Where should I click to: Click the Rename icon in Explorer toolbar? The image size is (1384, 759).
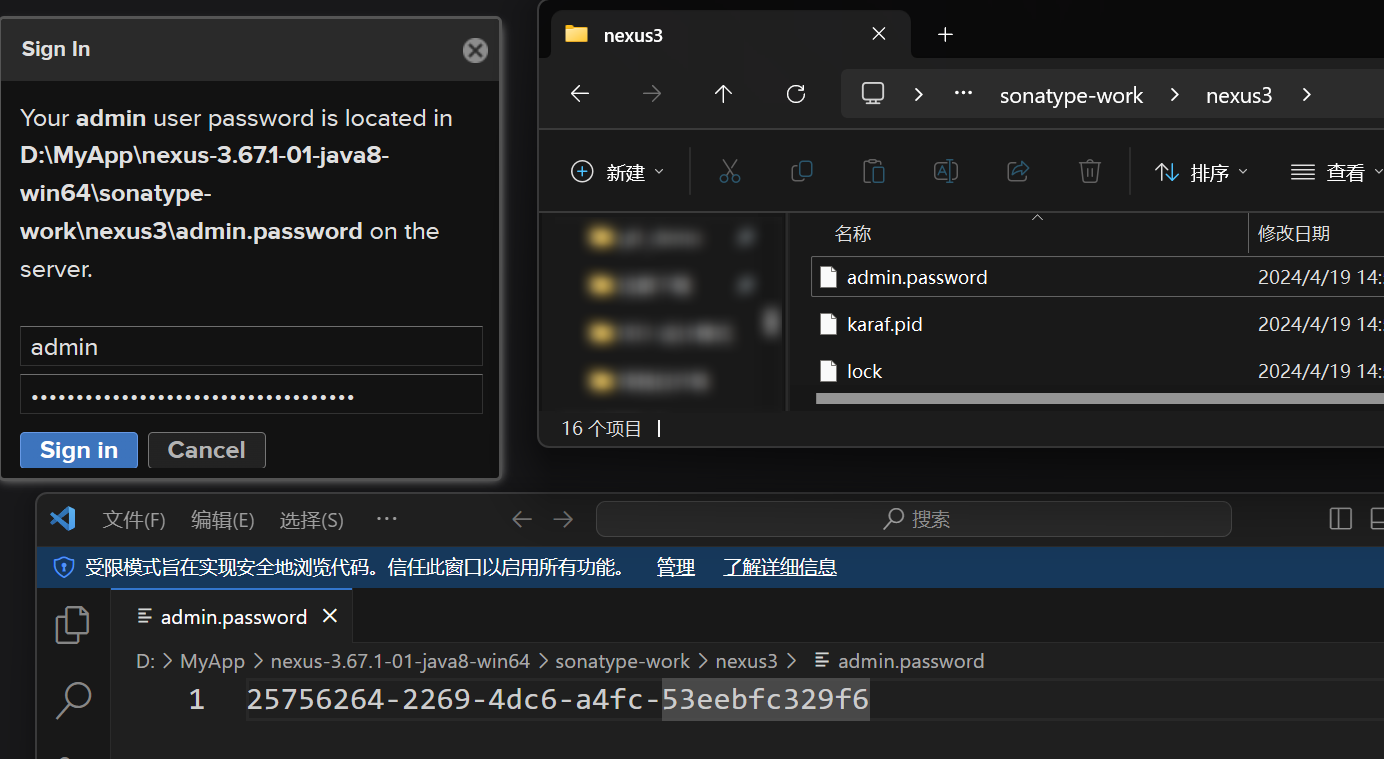(x=945, y=172)
